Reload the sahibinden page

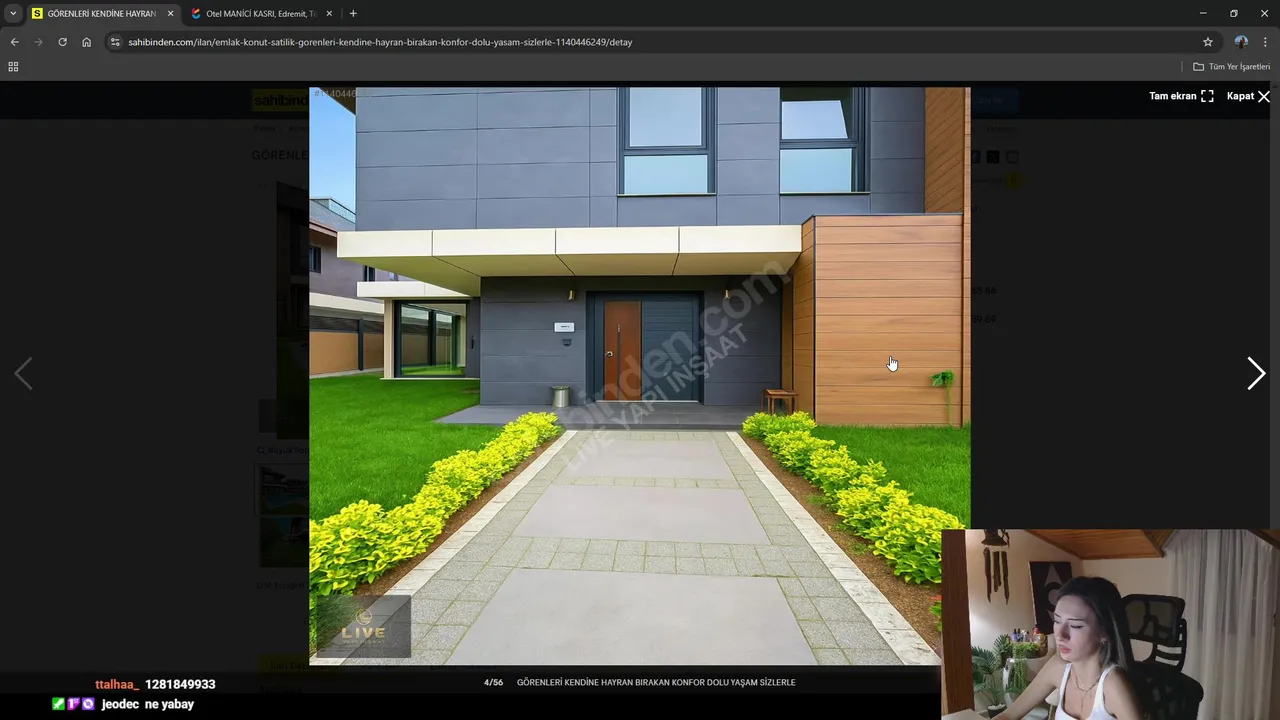click(62, 42)
